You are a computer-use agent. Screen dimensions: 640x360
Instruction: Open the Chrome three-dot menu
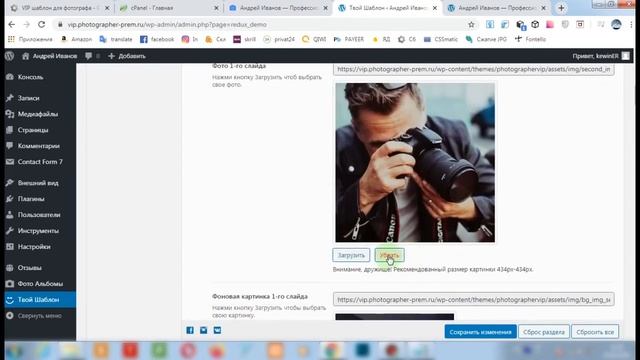point(631,24)
